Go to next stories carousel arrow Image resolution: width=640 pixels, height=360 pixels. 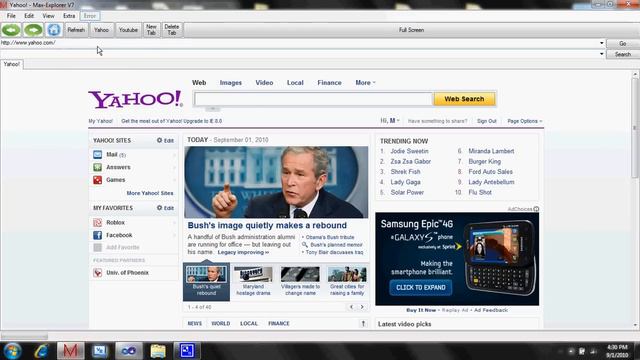click(x=362, y=307)
